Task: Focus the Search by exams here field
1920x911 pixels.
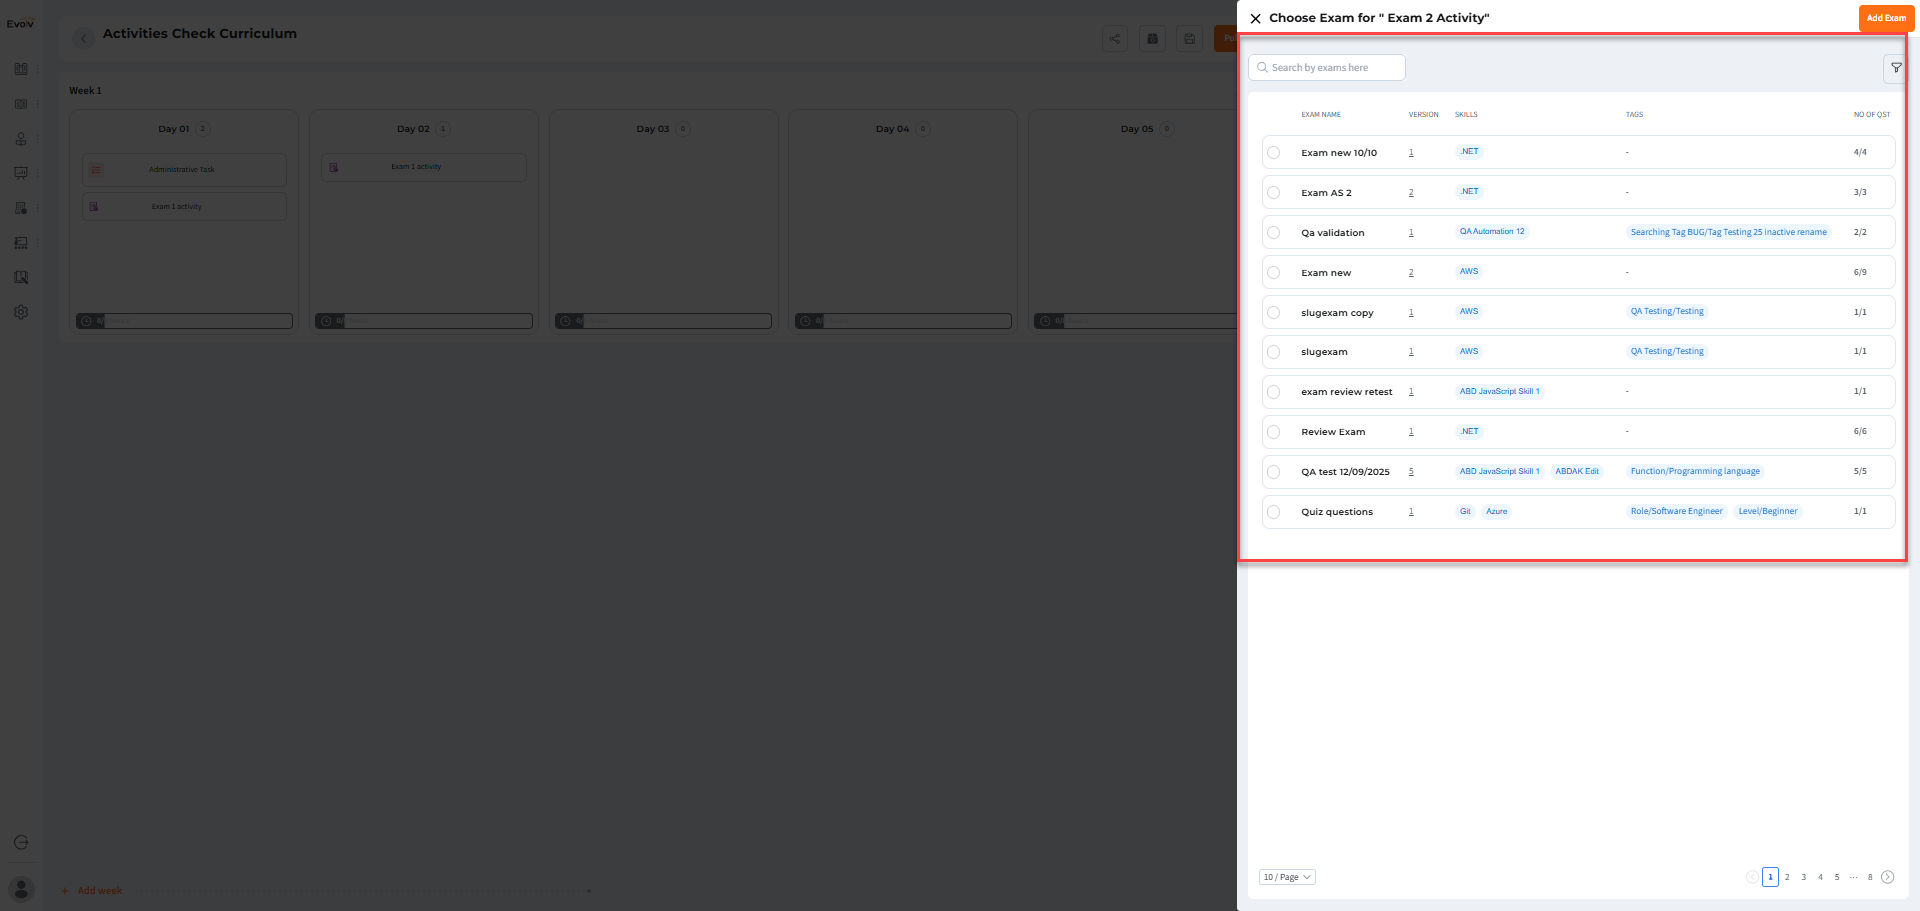Action: 1327,68
